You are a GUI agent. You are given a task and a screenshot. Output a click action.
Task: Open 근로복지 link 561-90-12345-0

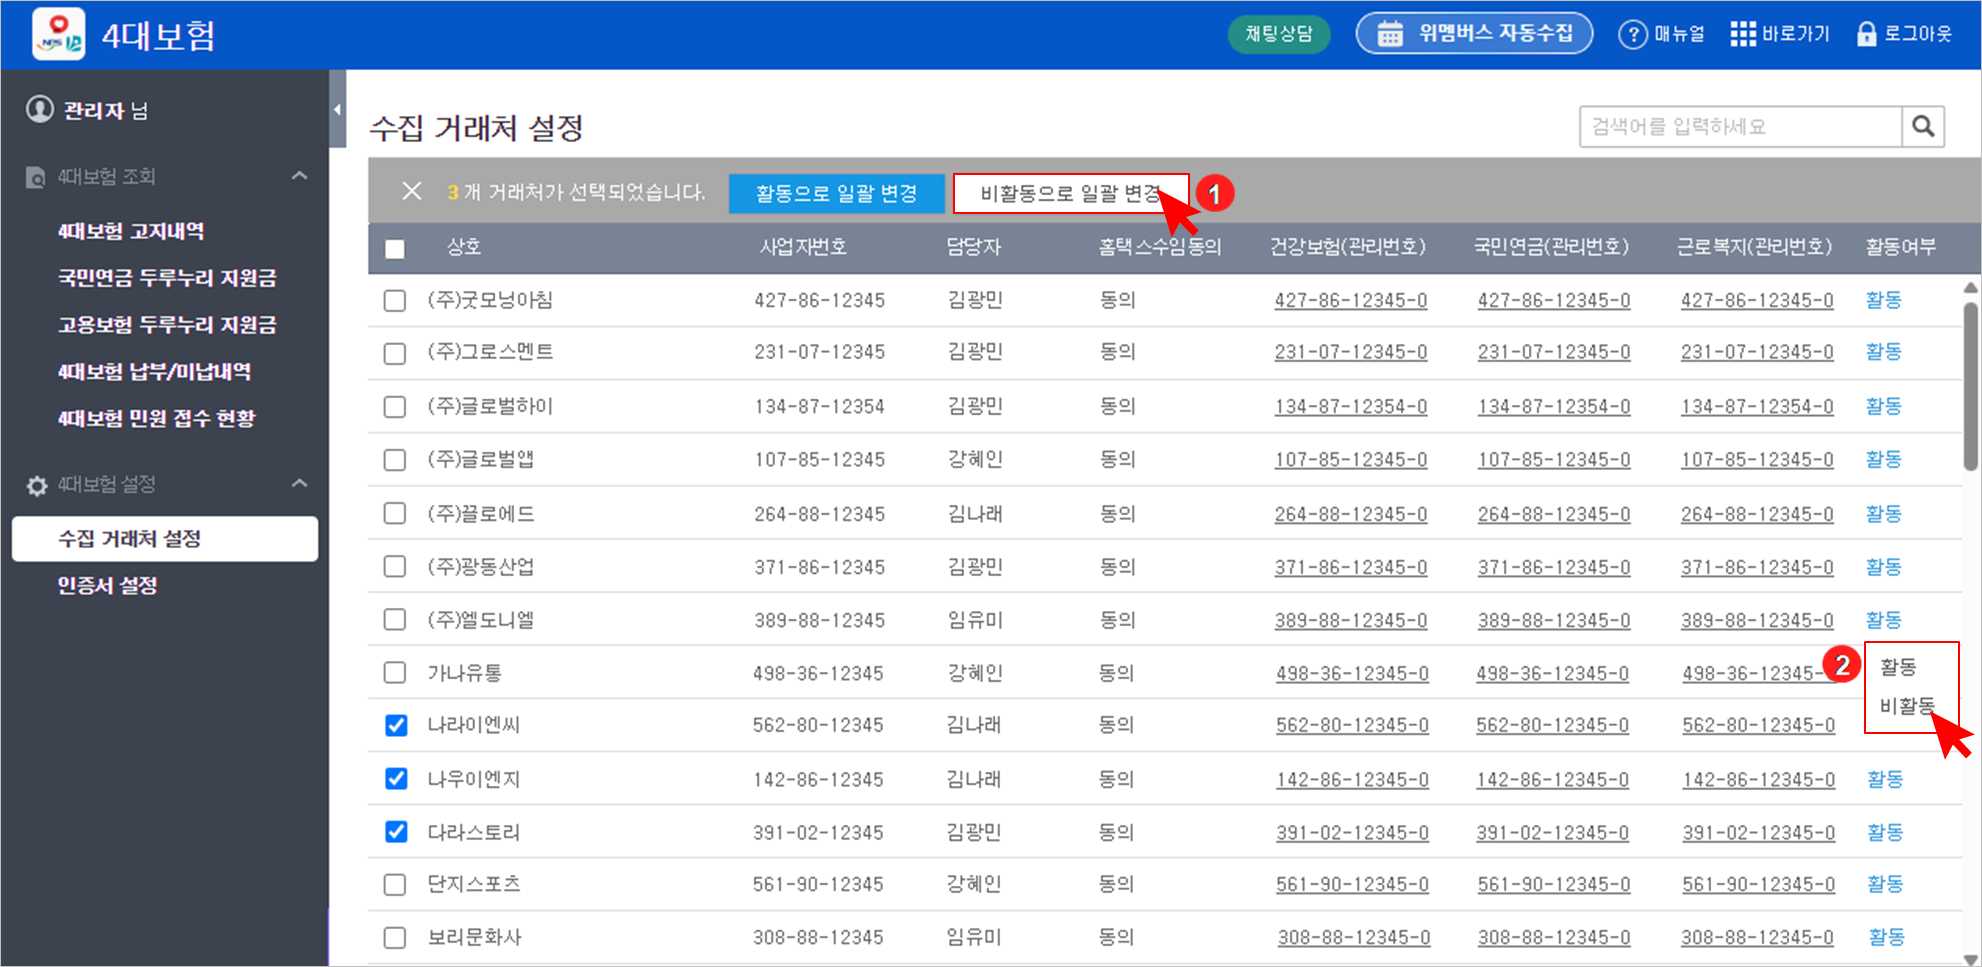1759,884
